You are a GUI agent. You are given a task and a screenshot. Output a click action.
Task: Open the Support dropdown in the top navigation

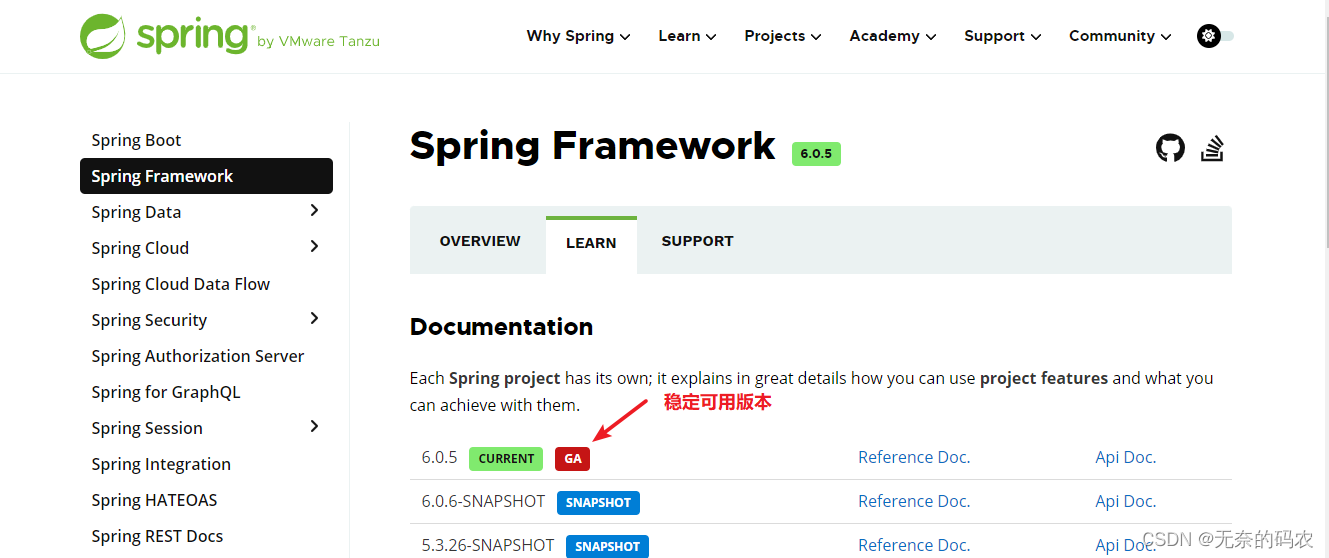click(1002, 36)
